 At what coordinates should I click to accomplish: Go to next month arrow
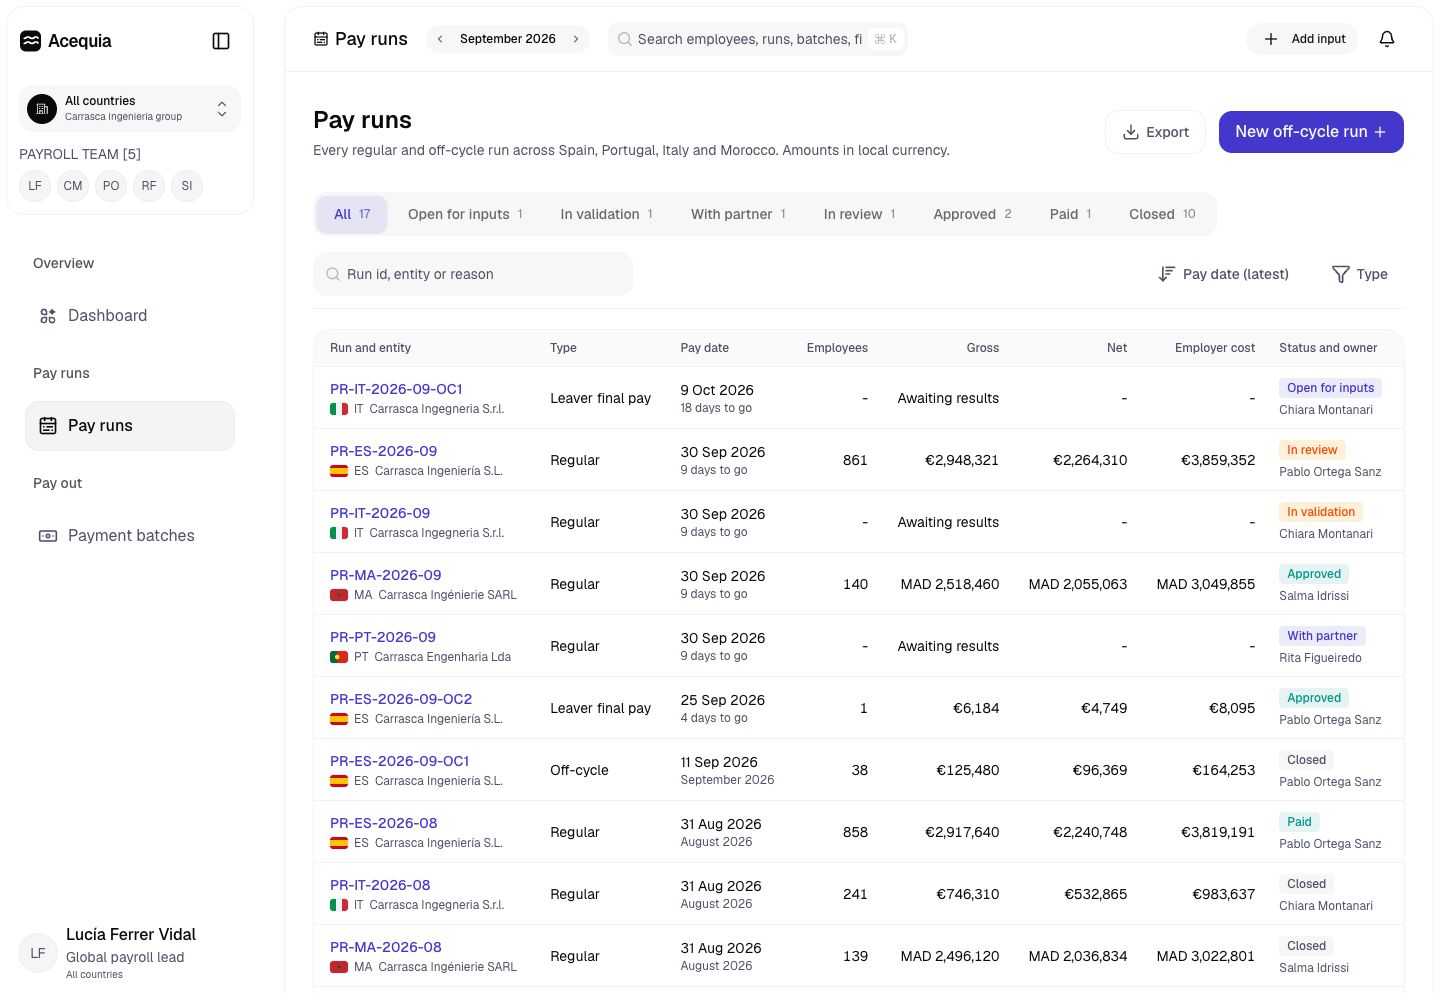576,39
